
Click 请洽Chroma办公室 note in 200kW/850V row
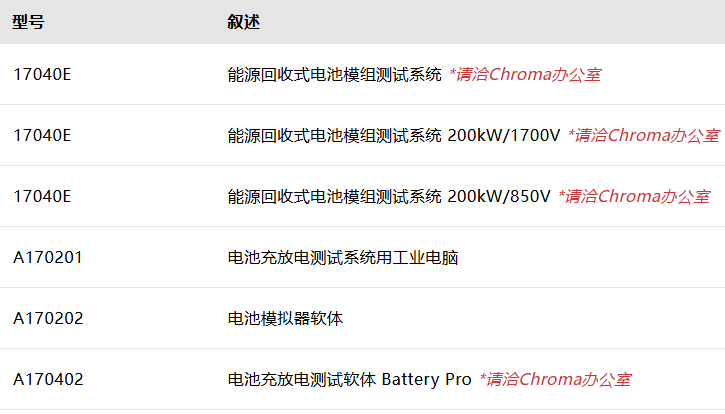(x=634, y=197)
